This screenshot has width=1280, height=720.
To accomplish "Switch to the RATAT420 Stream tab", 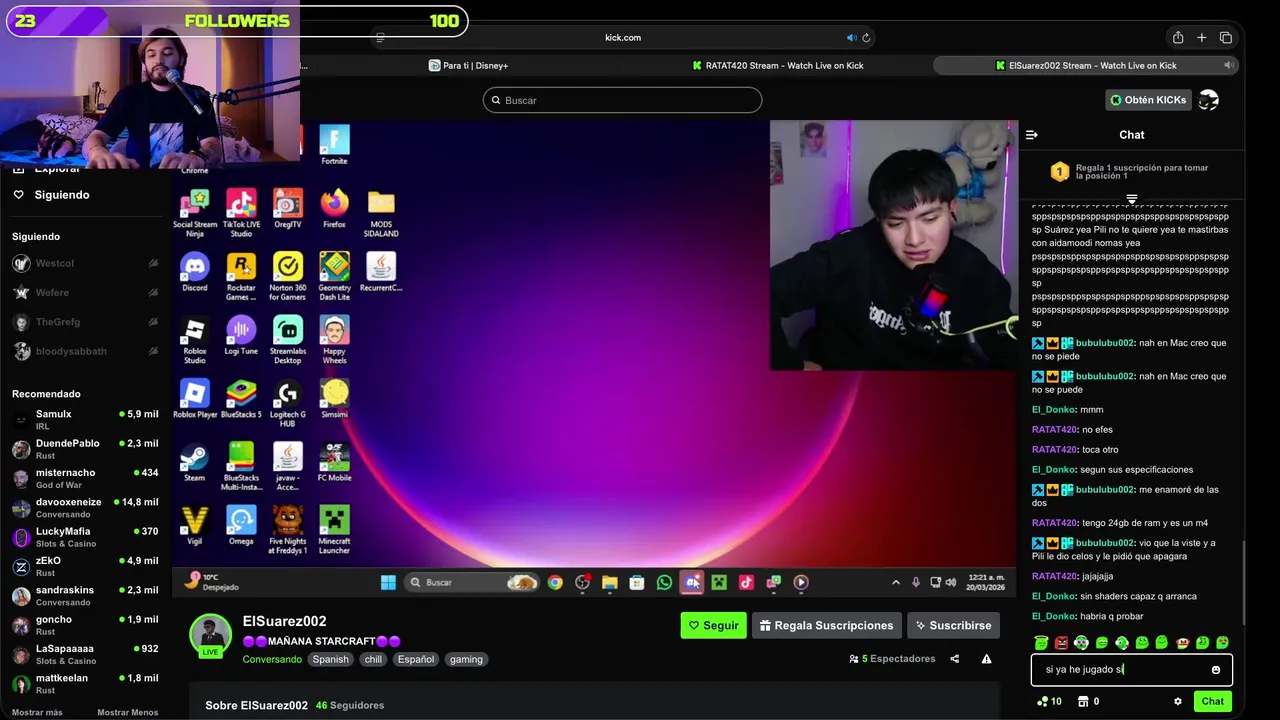I will 777,65.
